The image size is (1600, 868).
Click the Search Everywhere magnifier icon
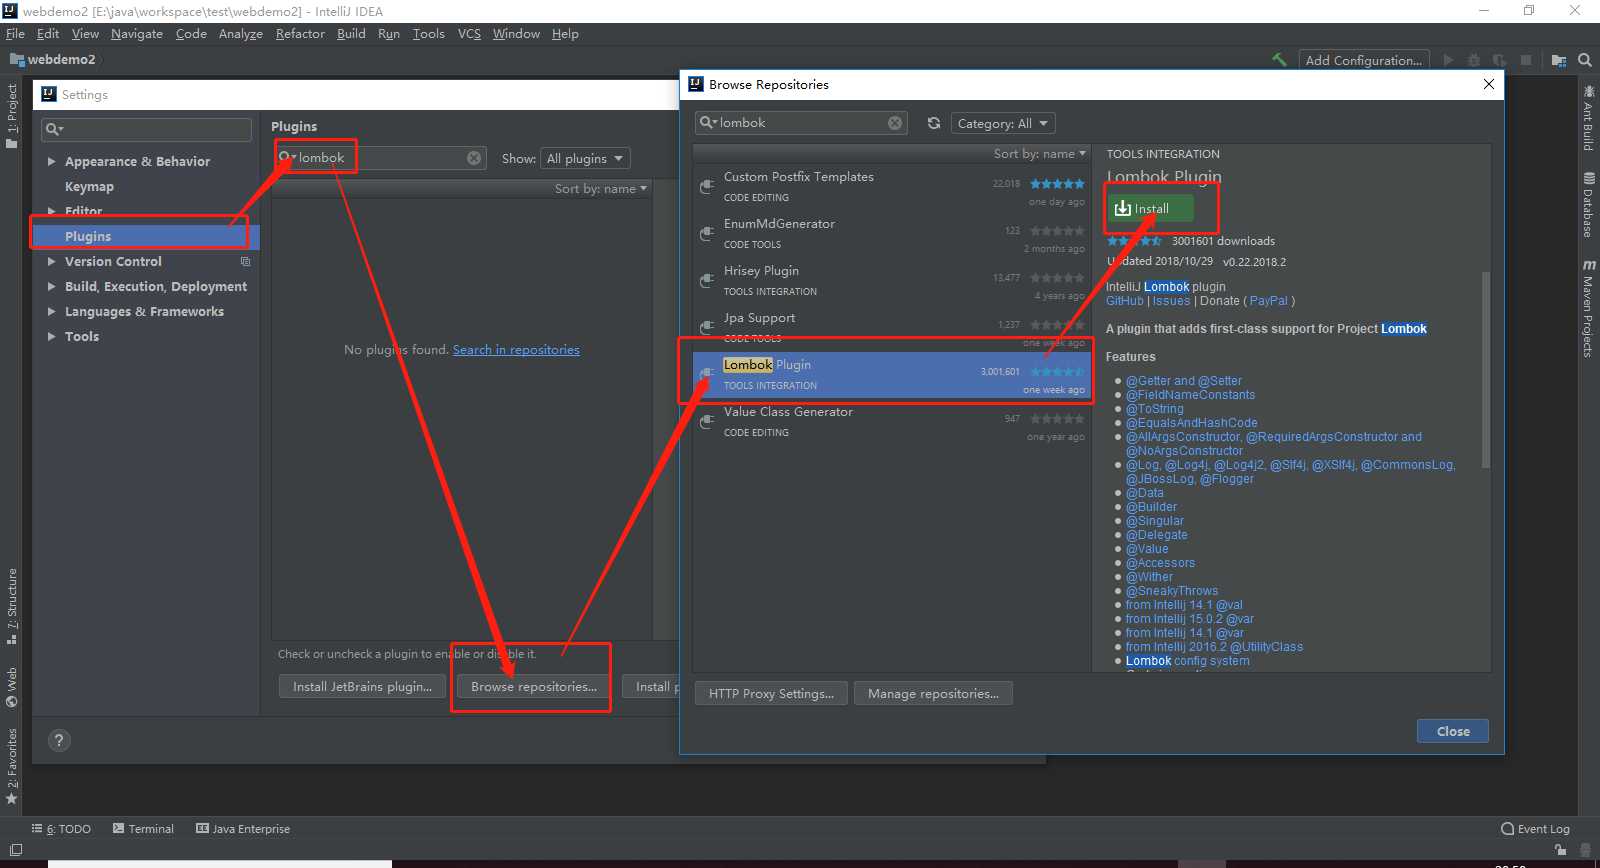(x=1585, y=60)
